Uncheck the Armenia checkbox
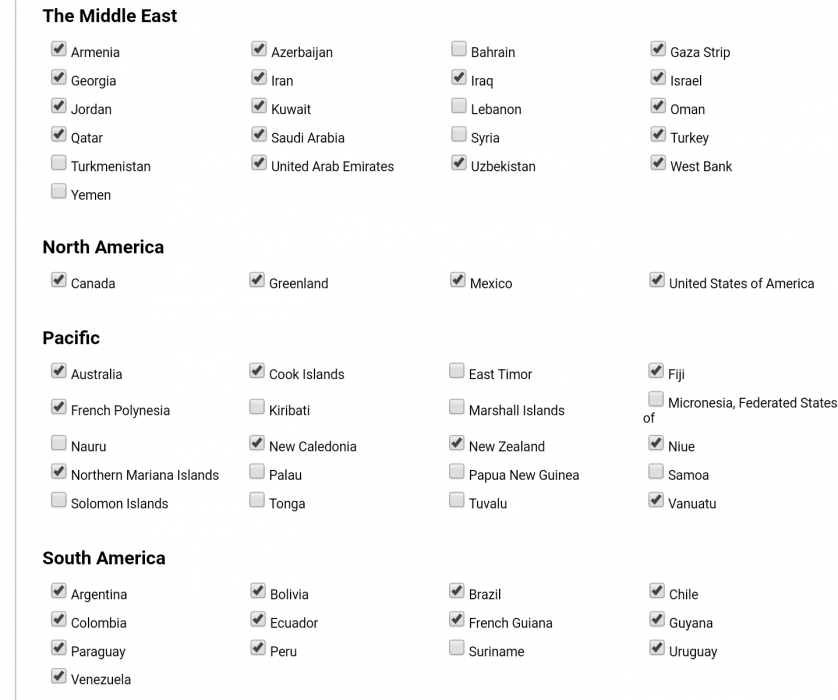Screen dimensions: 838x700 click(58, 49)
